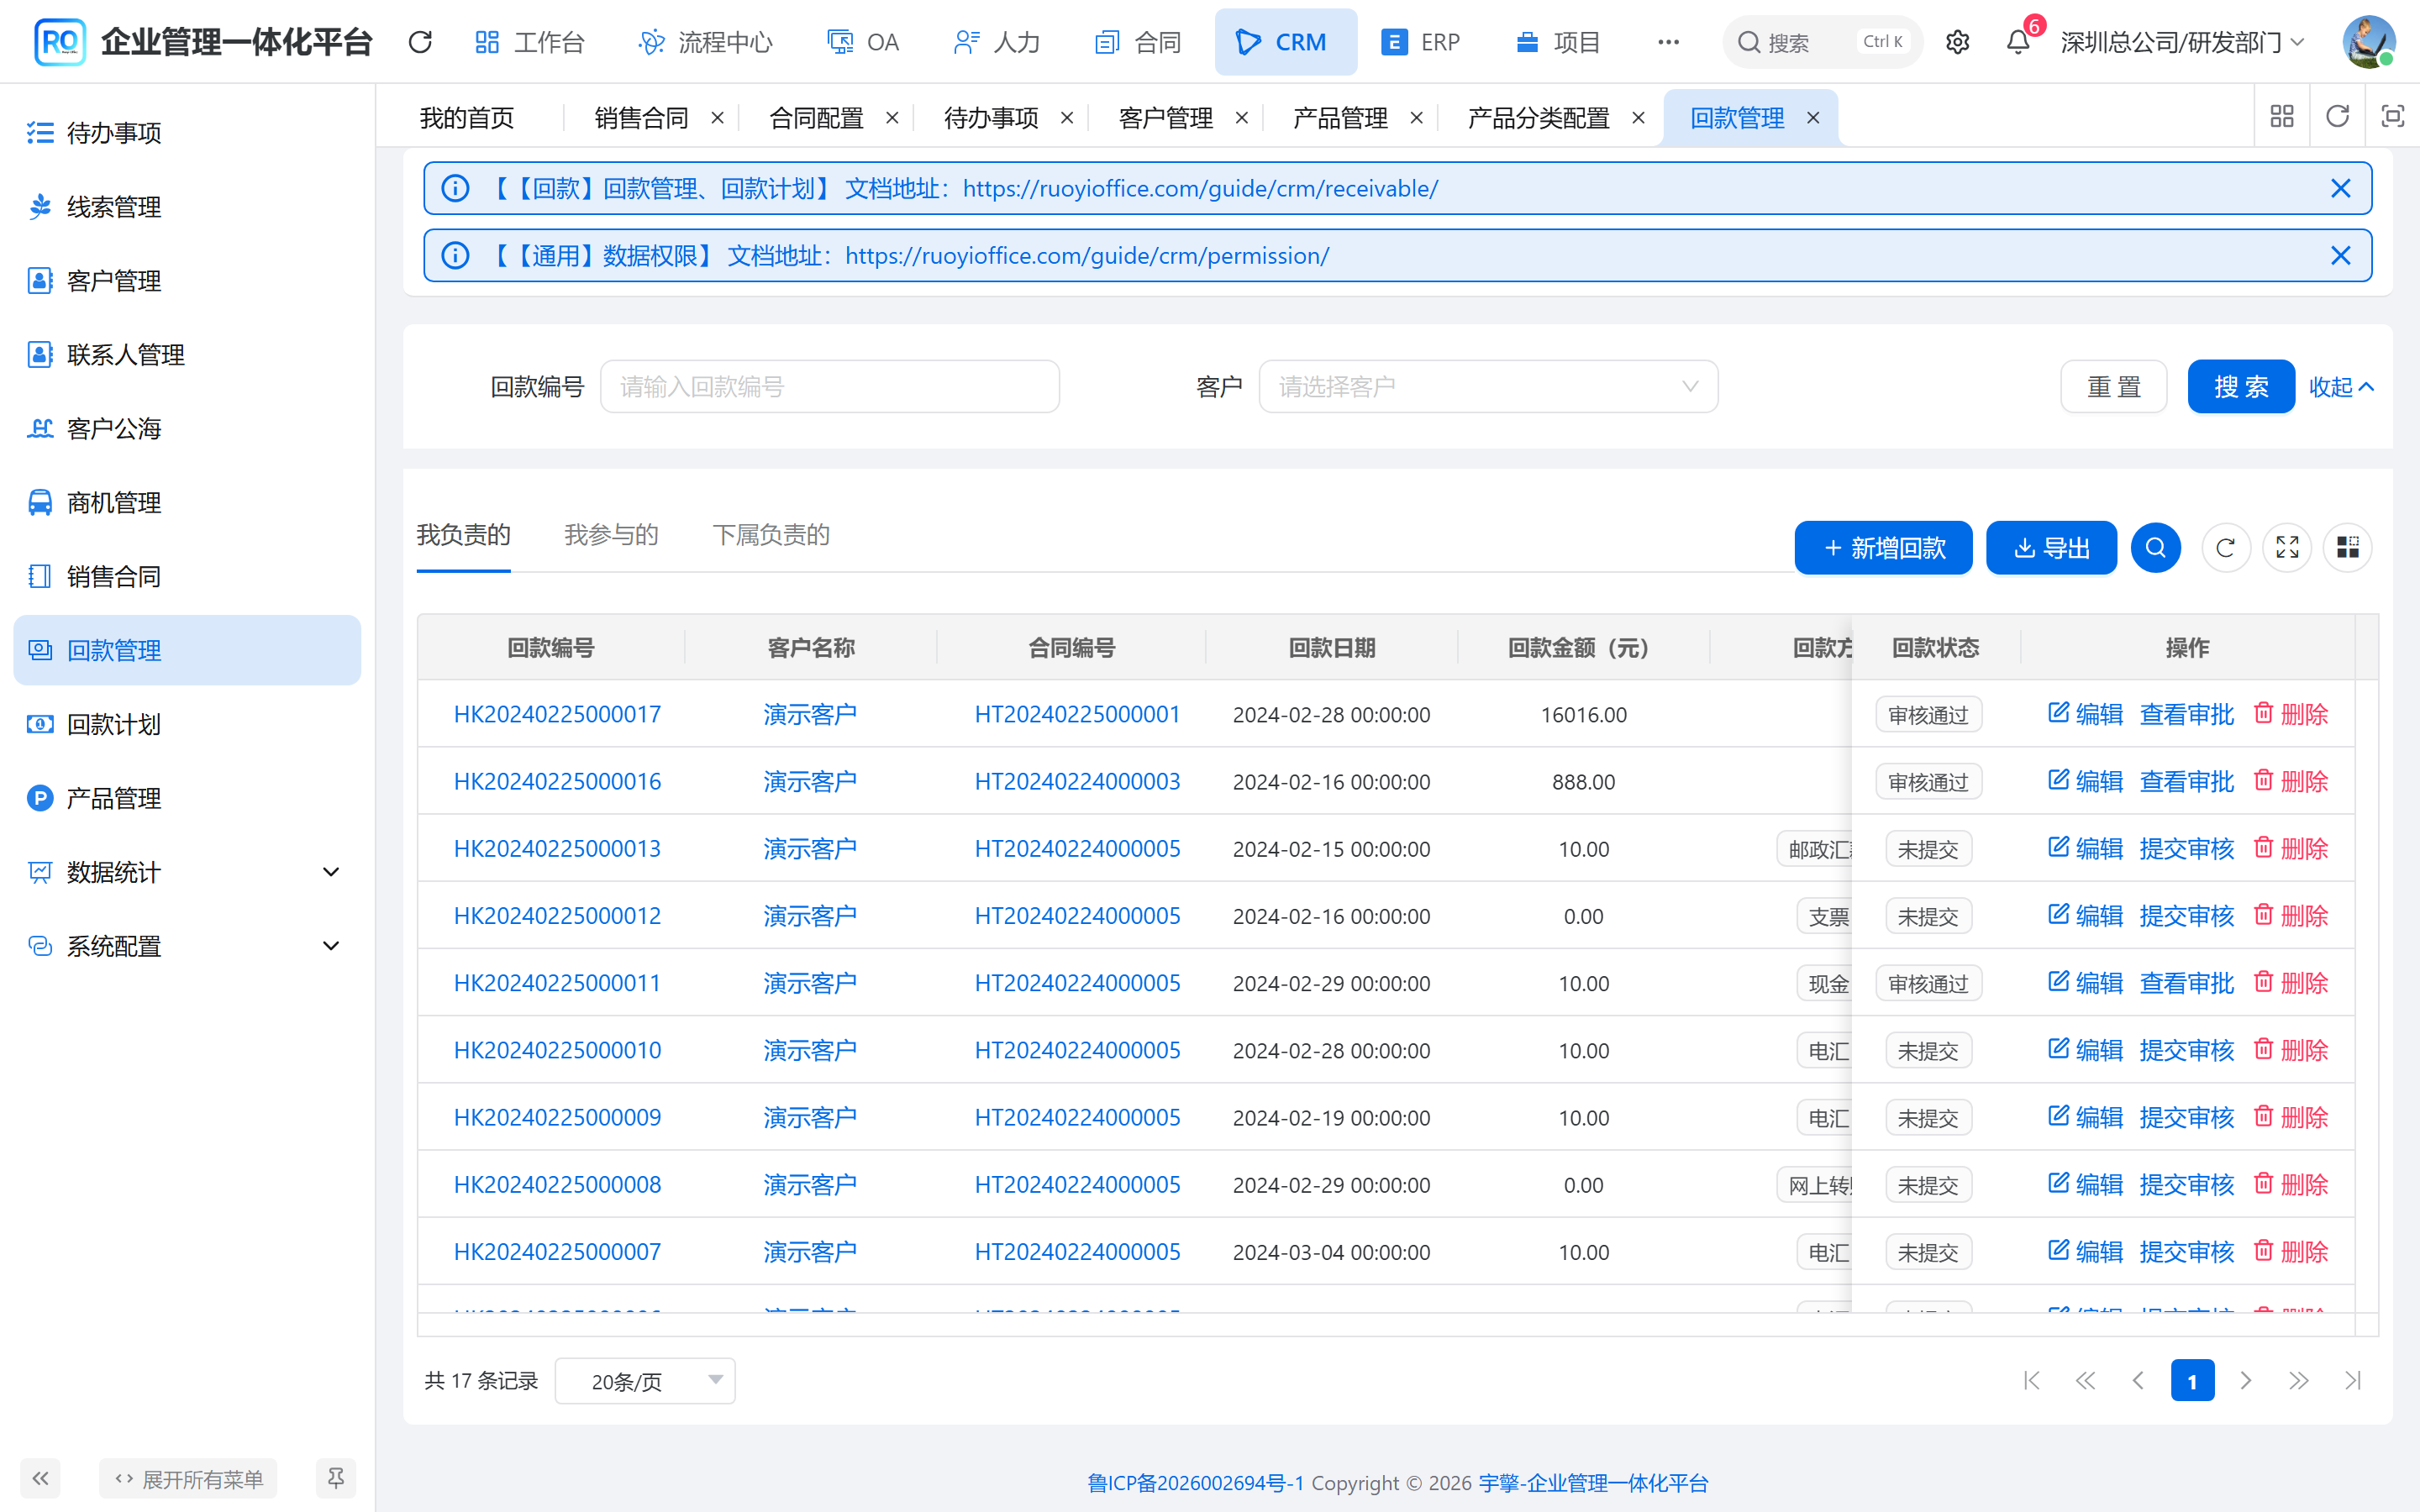Image resolution: width=2420 pixels, height=1512 pixels.
Task: Collapse search form via 收起
Action: point(2341,387)
